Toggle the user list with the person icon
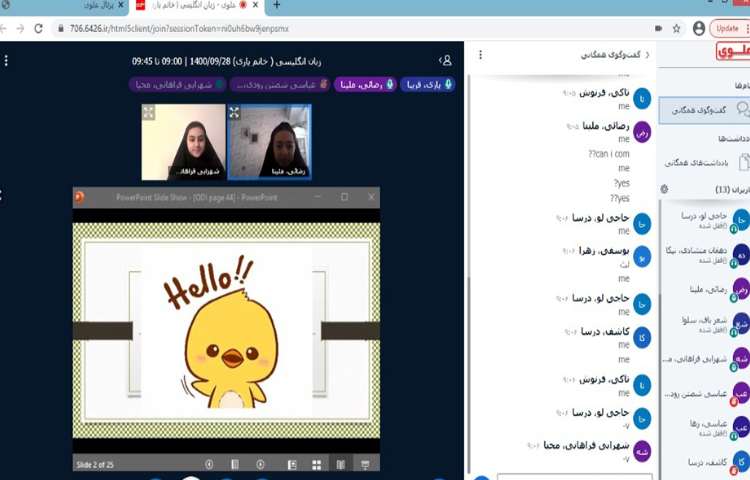 446,60
